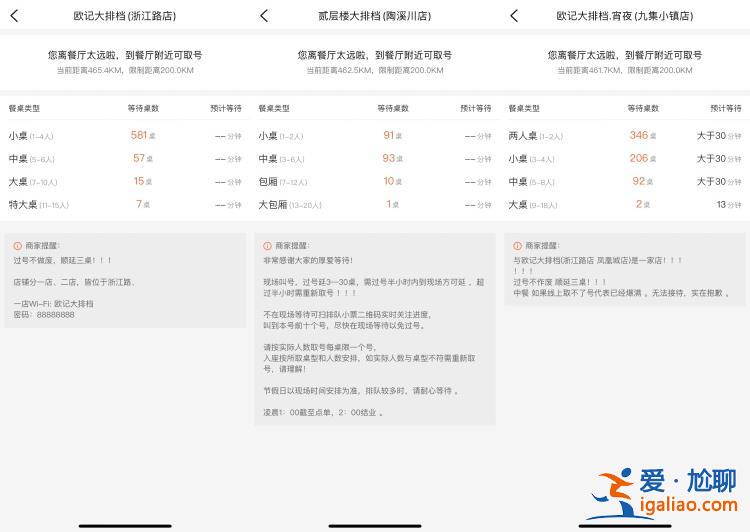Viewport: 750px width, 532px height.
Task: Select 小桌 (1-4人) row in 浙江路店
Action: [x=125, y=136]
